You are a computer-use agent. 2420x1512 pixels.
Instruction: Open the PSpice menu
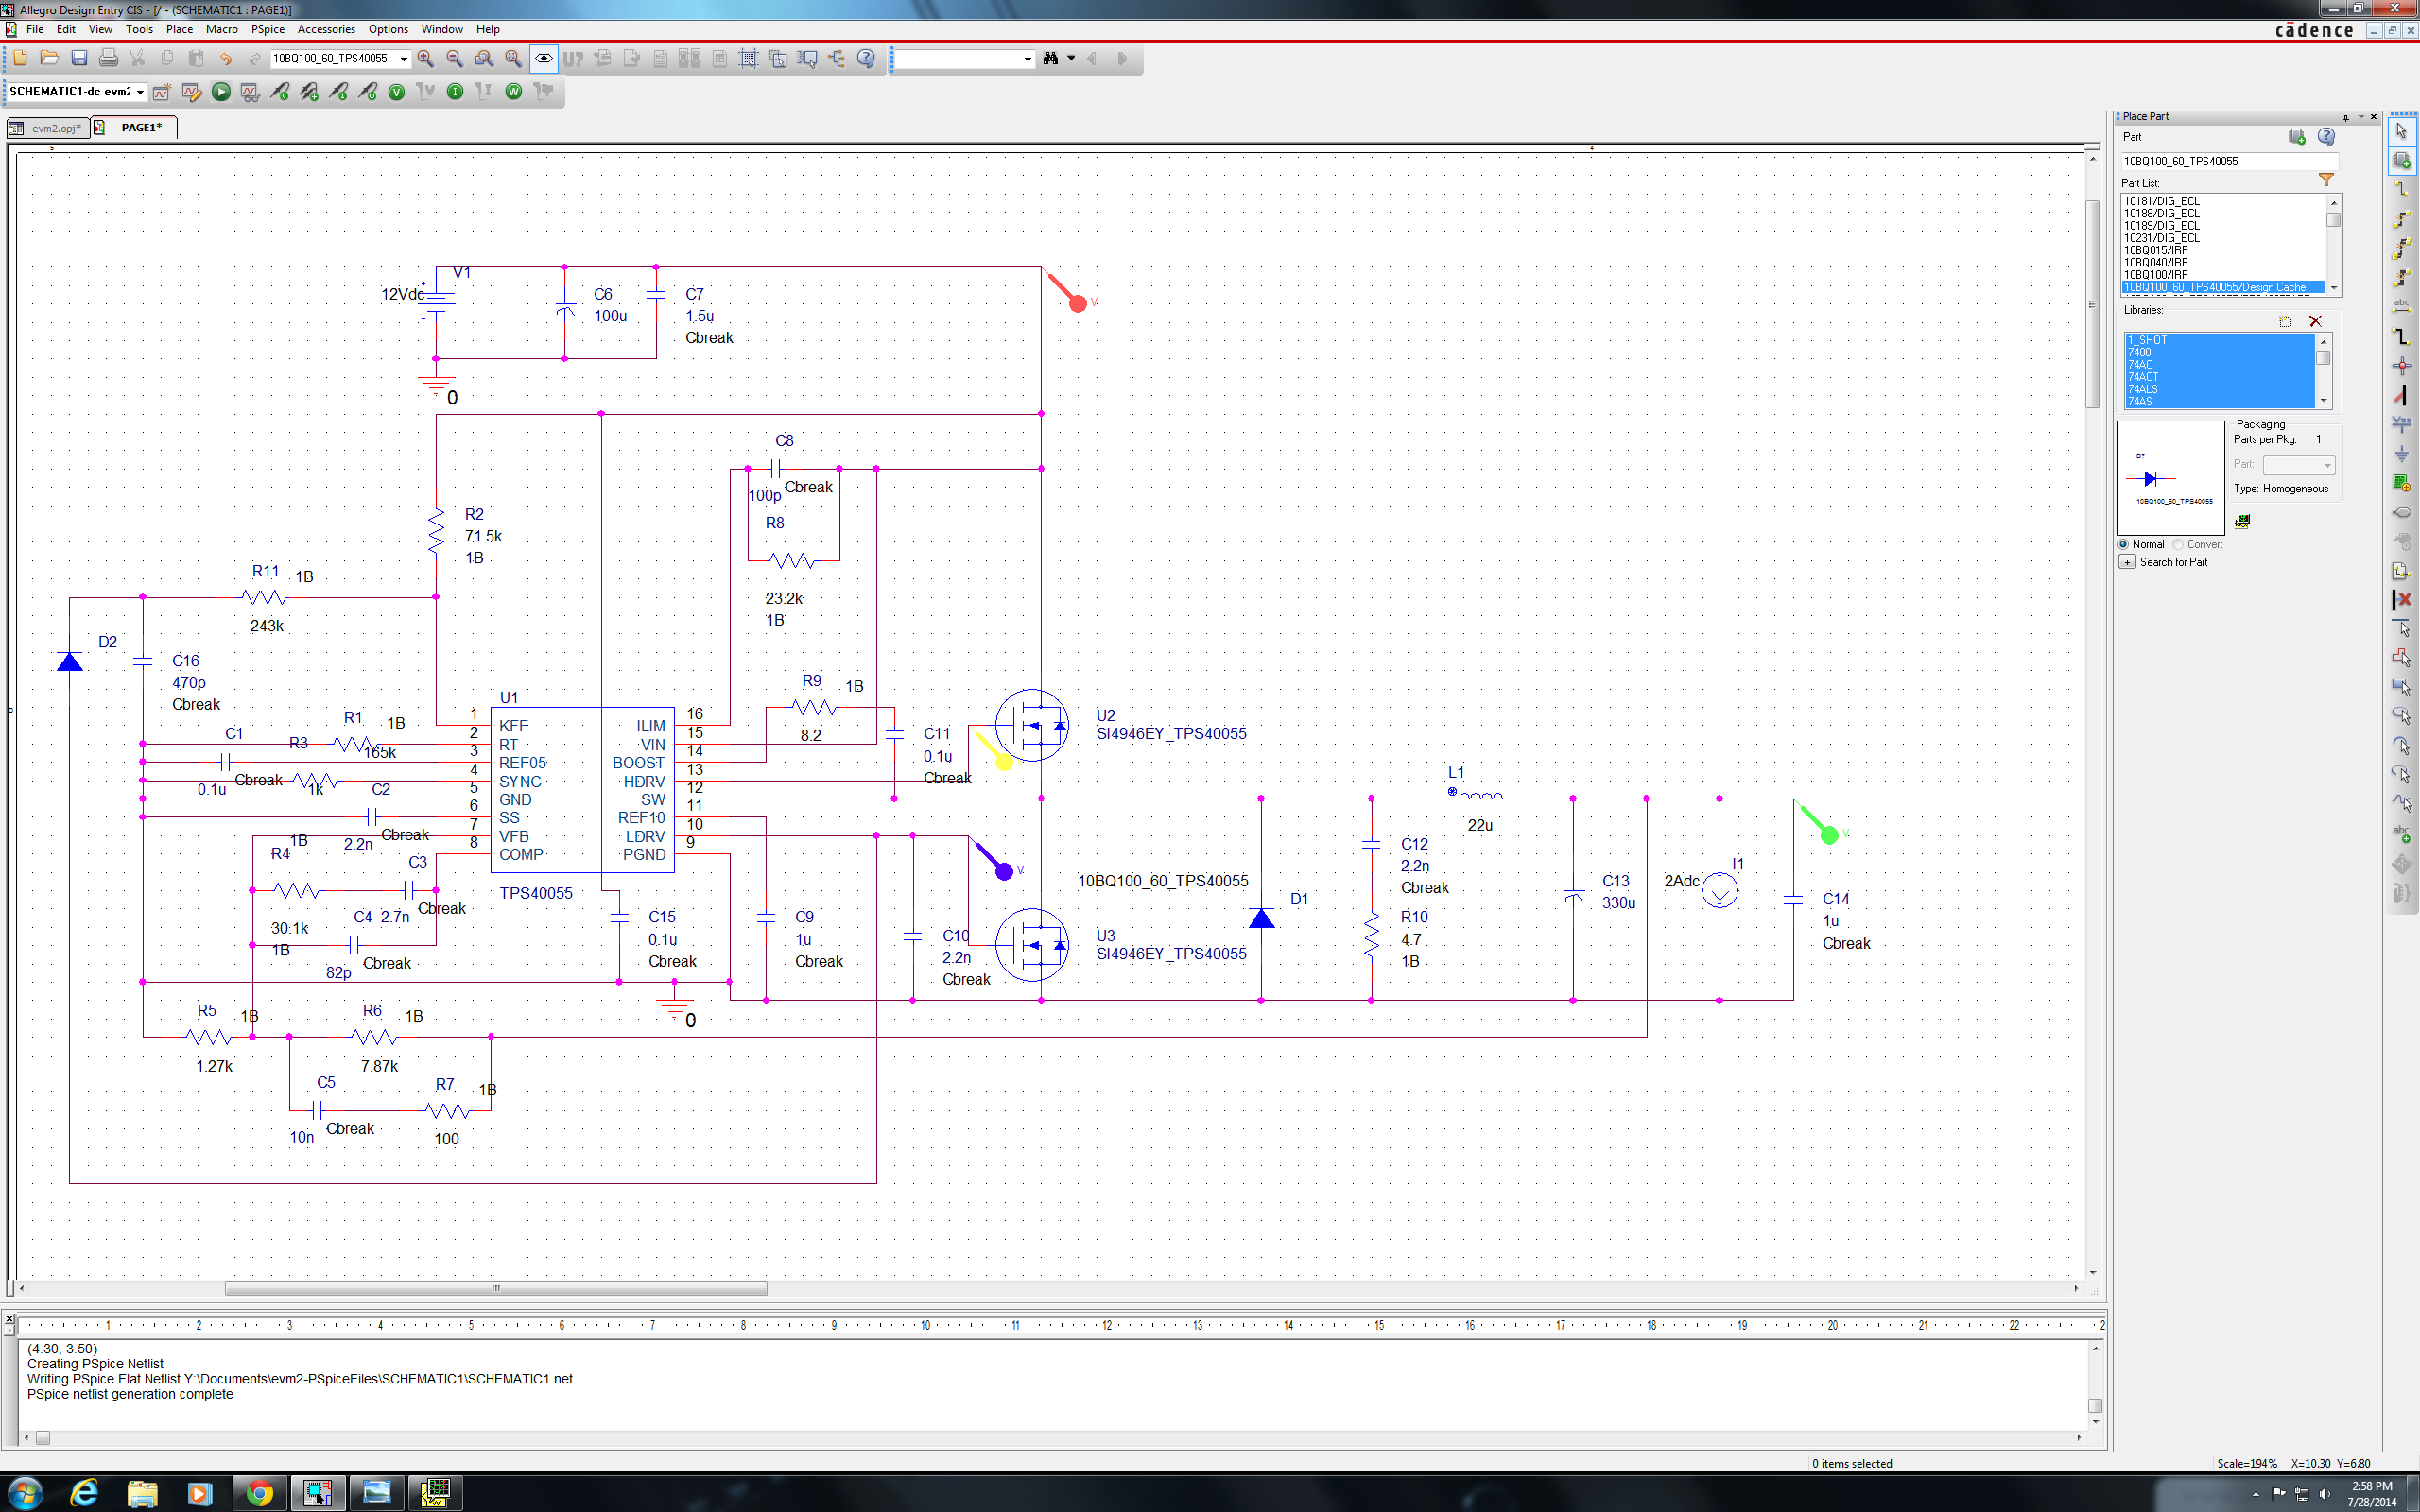pyautogui.click(x=268, y=29)
